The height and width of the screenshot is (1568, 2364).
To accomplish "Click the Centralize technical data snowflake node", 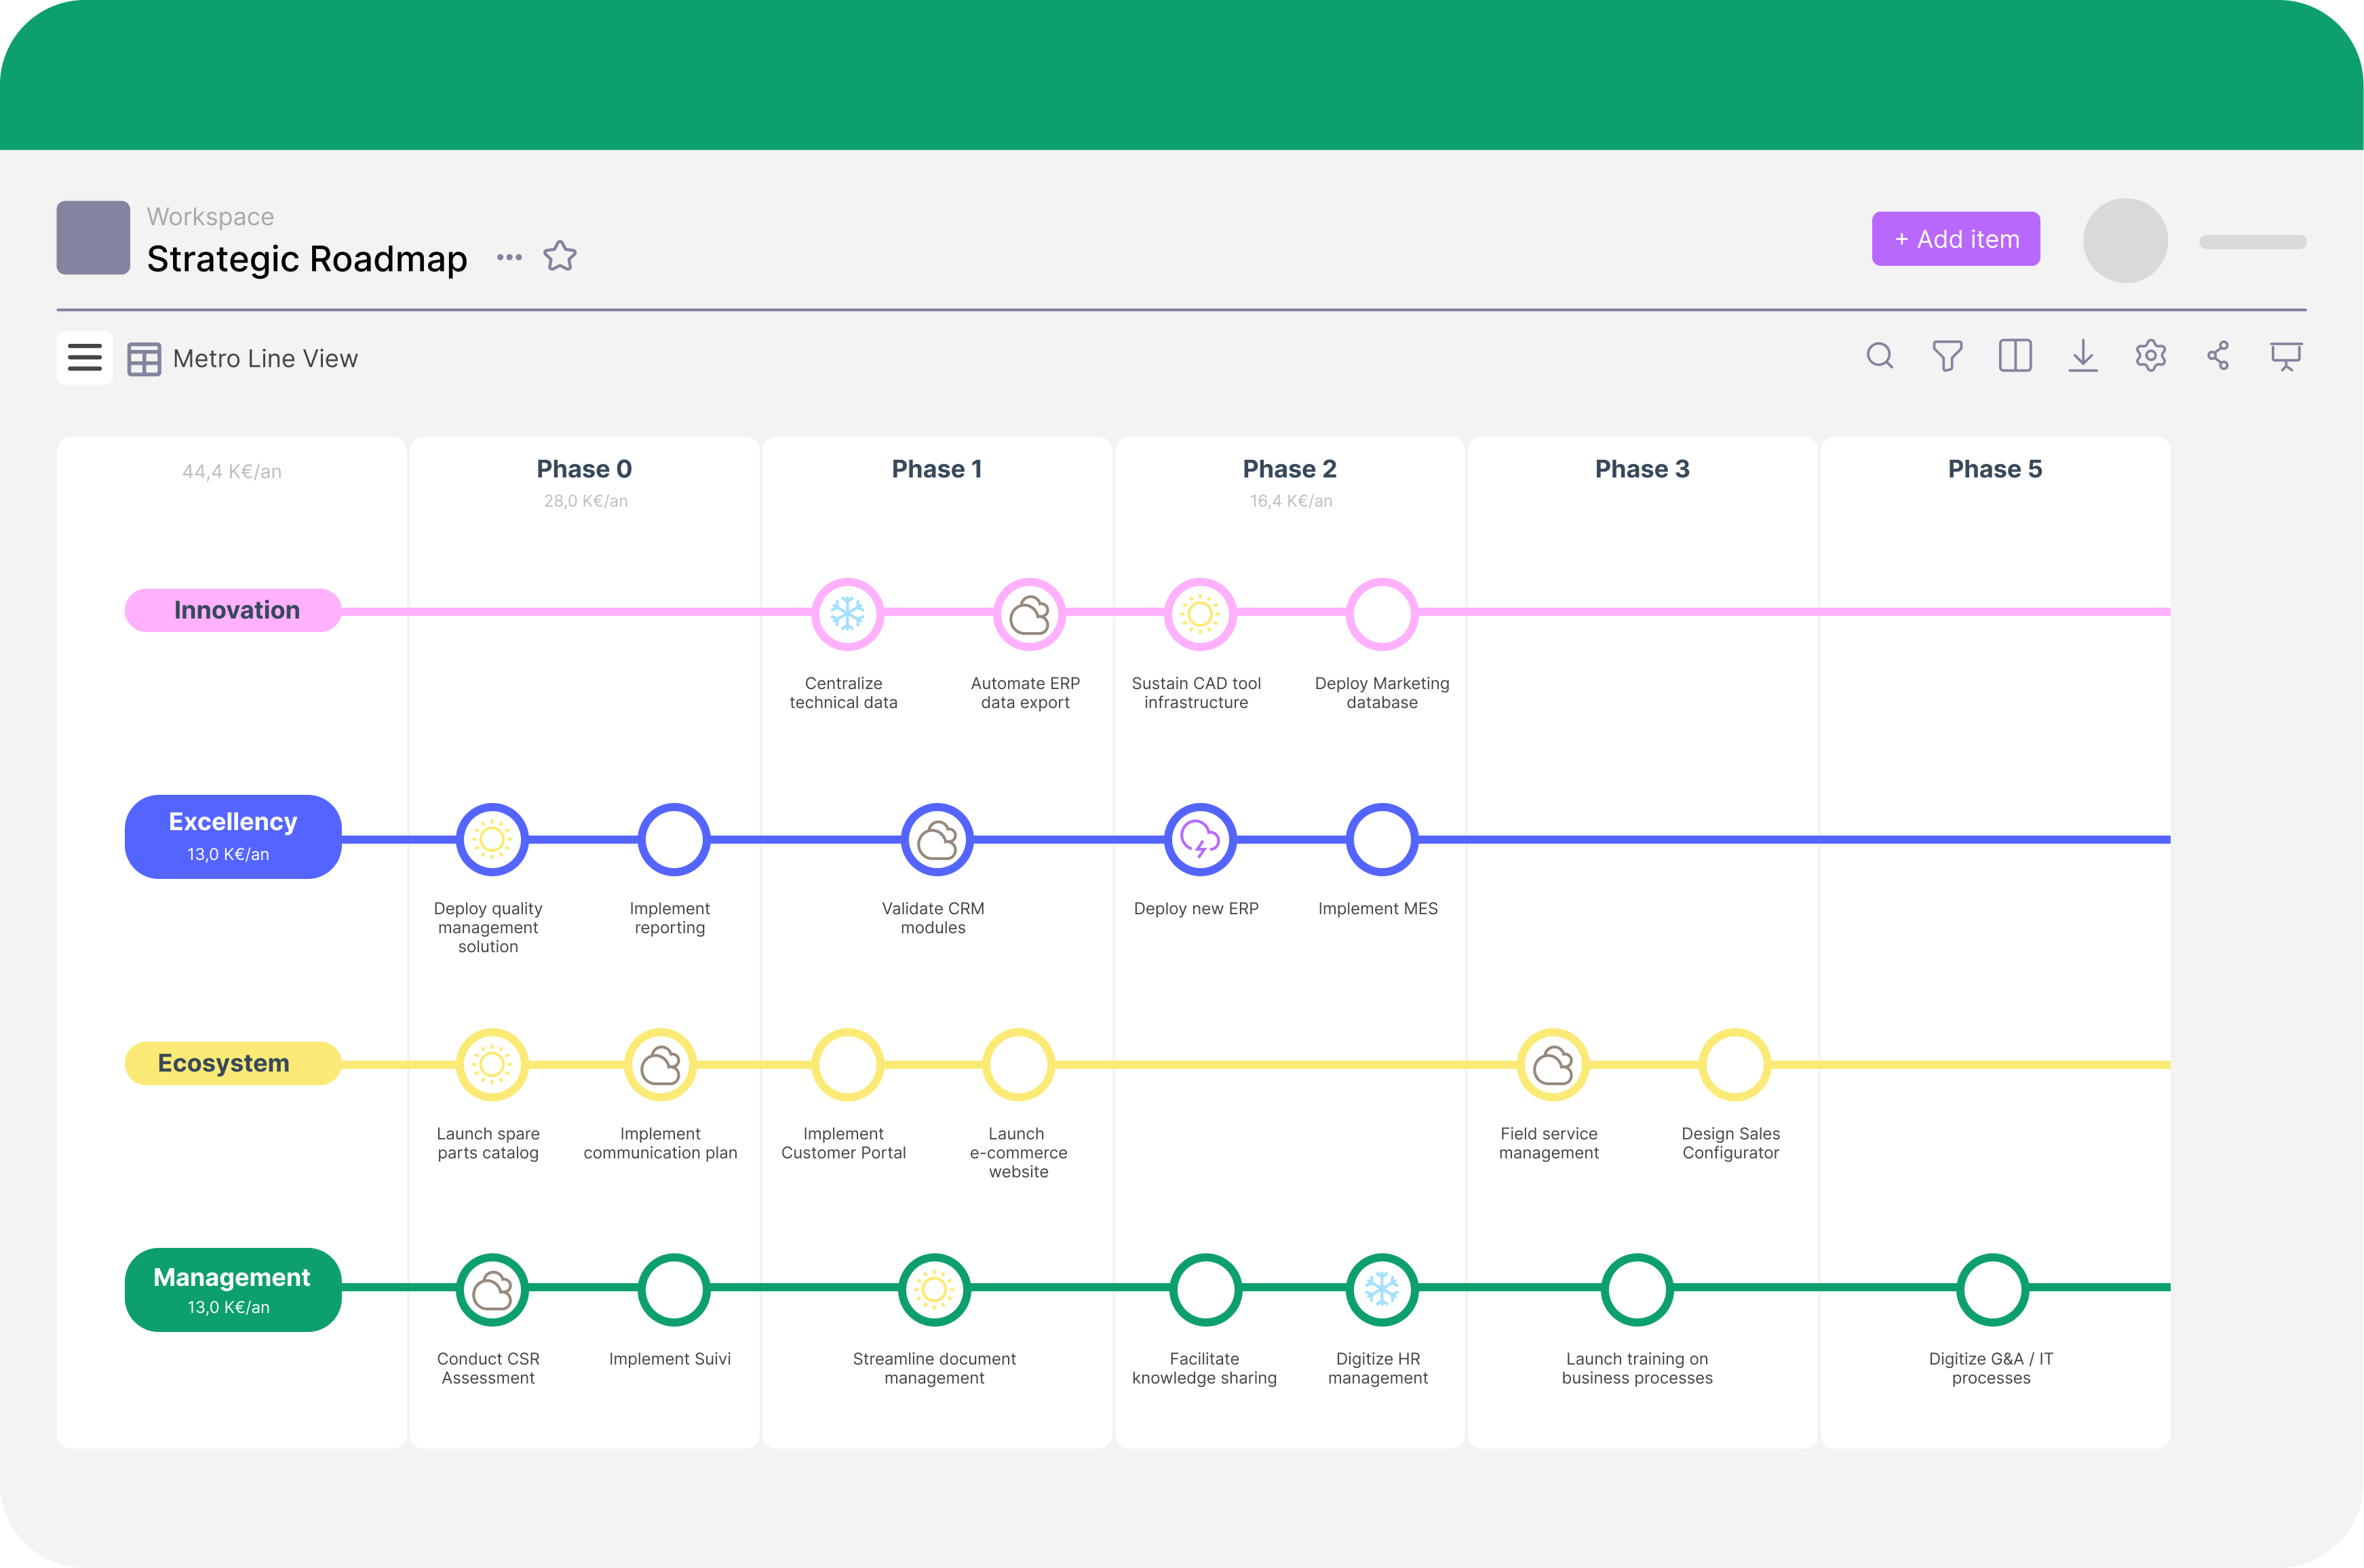I will pos(847,614).
